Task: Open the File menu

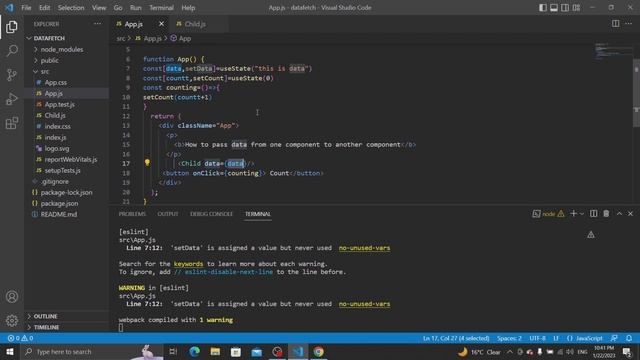Action: (x=26, y=8)
